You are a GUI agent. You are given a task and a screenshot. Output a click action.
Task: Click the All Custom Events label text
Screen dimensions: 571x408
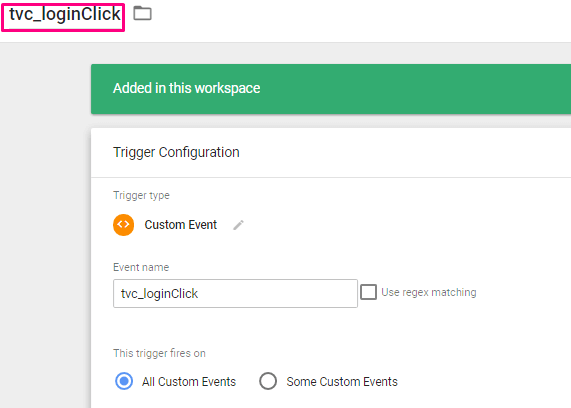pyautogui.click(x=189, y=381)
